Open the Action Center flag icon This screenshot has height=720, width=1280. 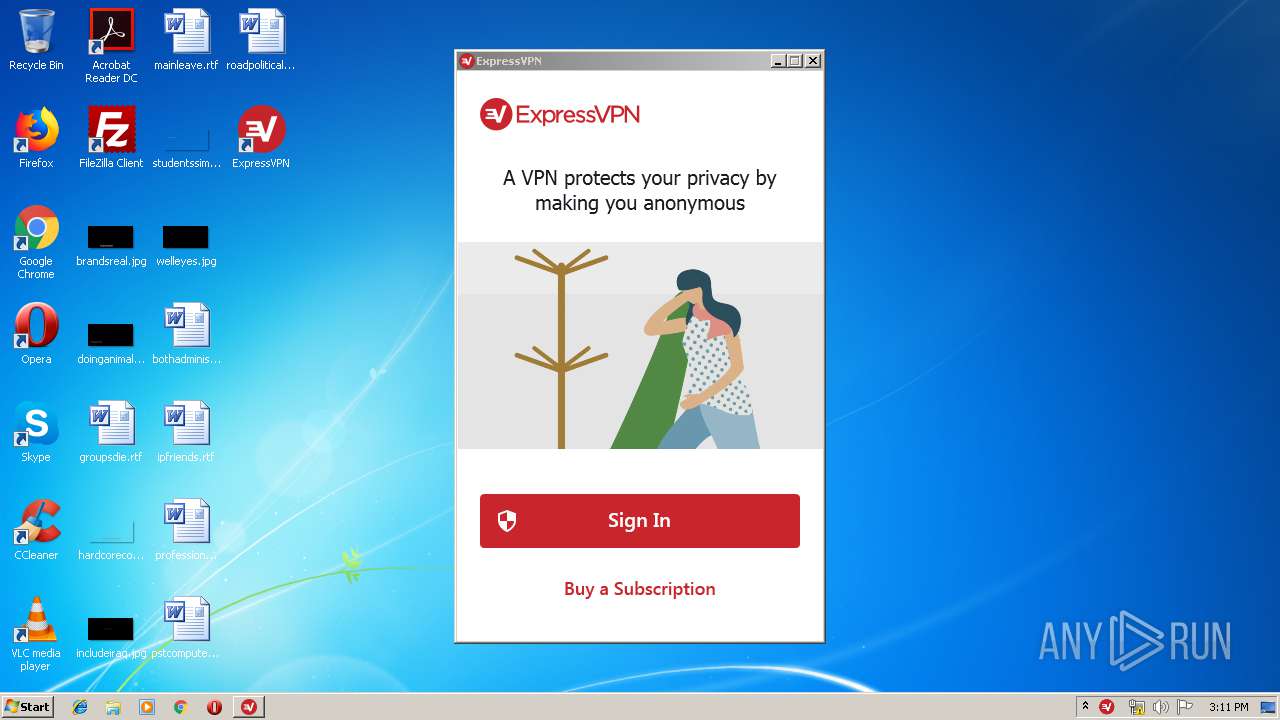pos(1185,707)
